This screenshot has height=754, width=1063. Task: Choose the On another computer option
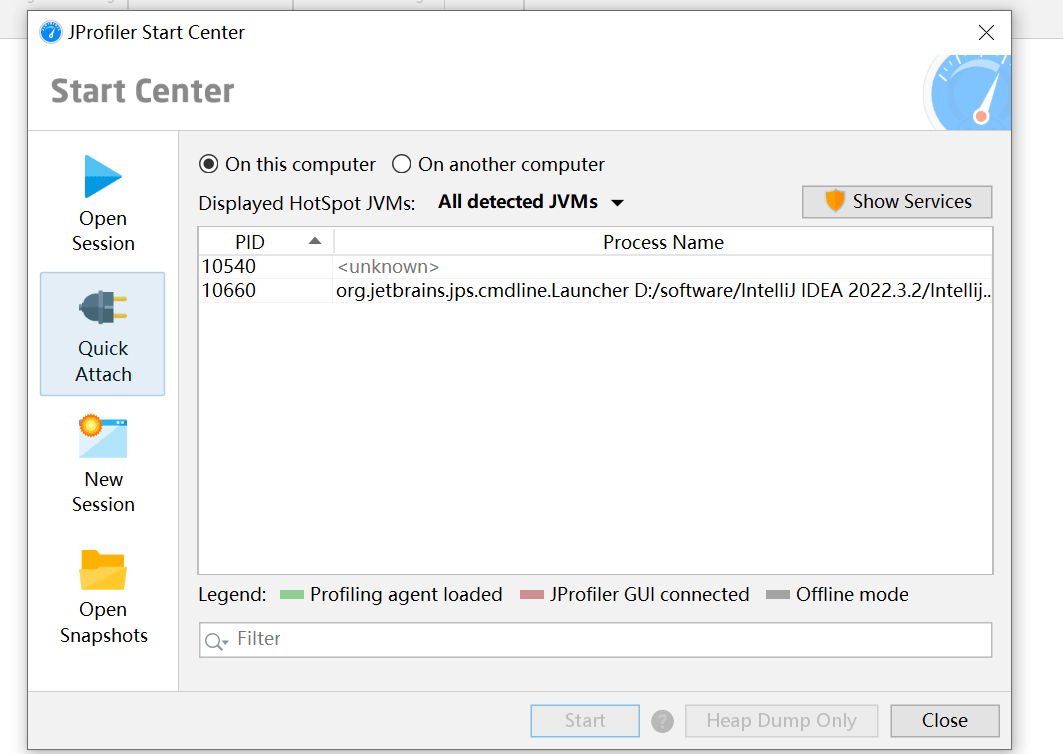point(402,164)
